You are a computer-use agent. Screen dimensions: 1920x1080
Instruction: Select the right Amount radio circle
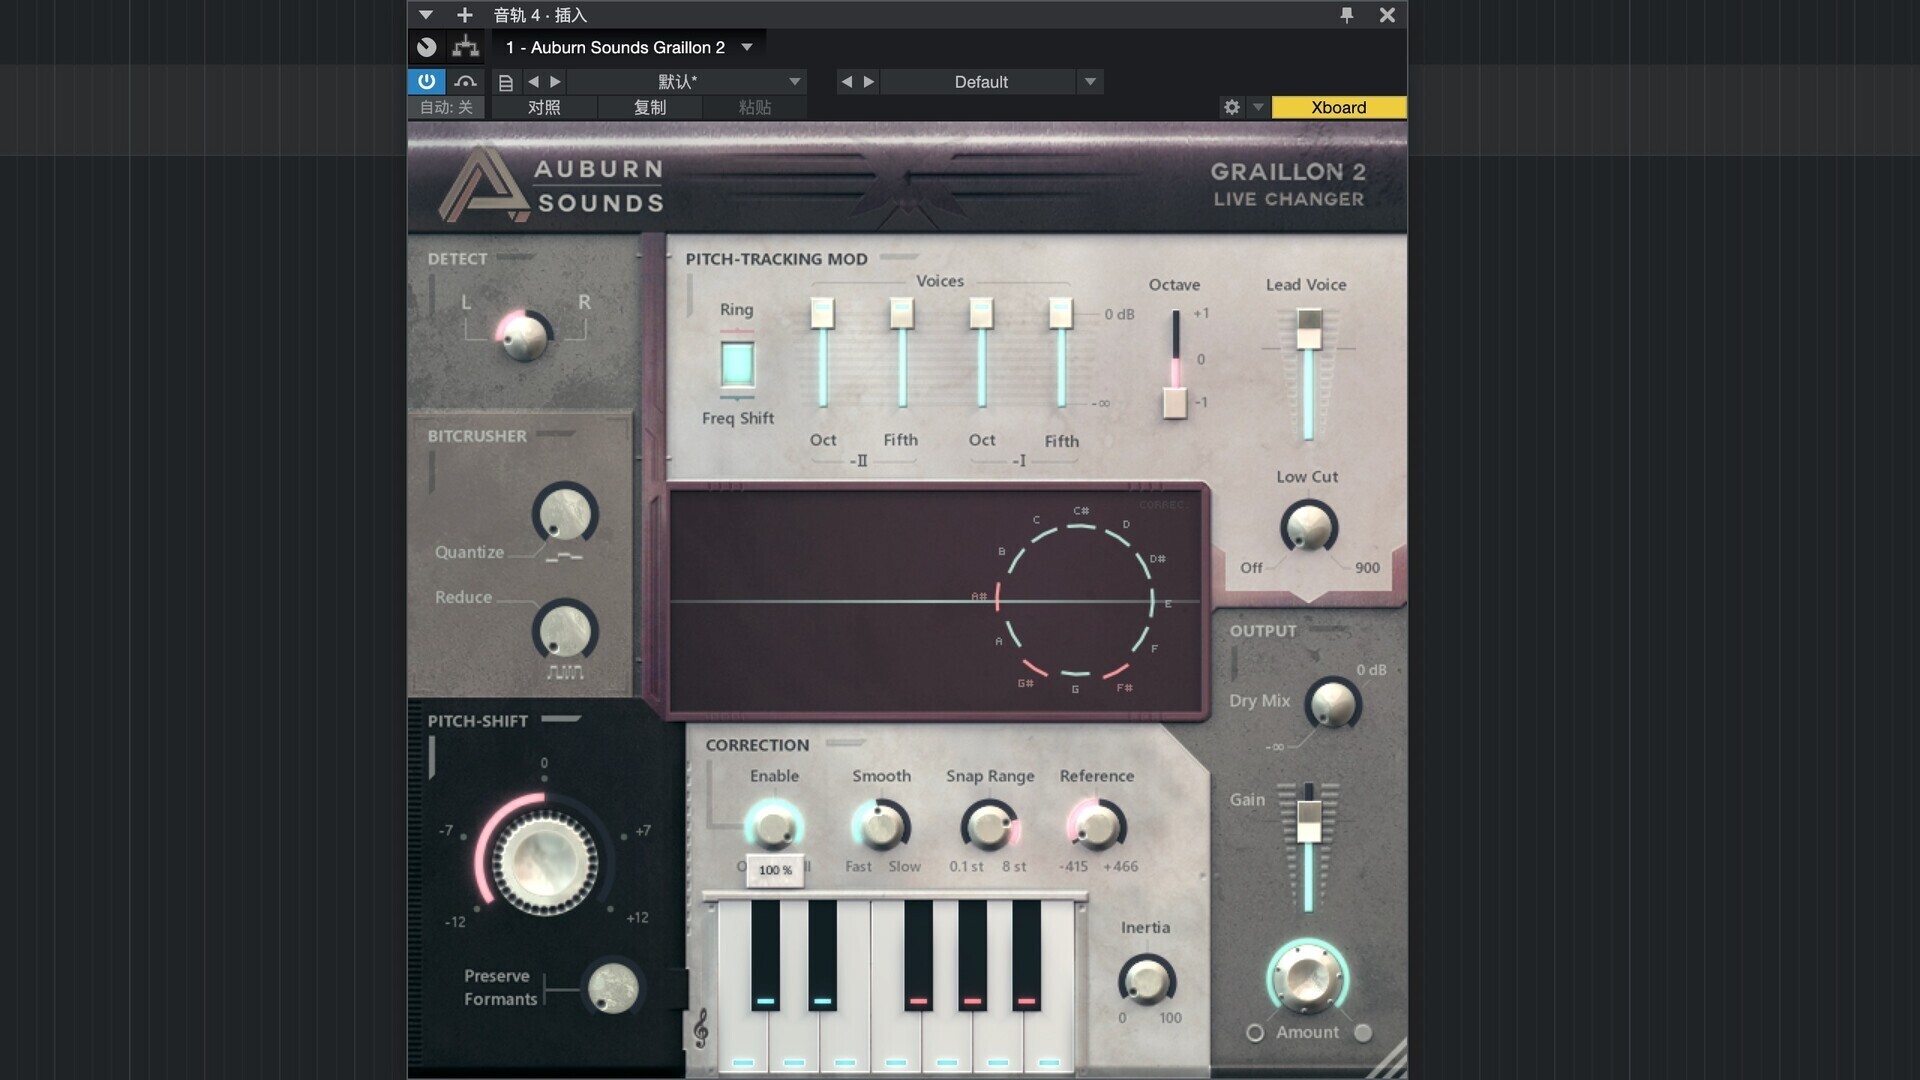pyautogui.click(x=1363, y=1033)
